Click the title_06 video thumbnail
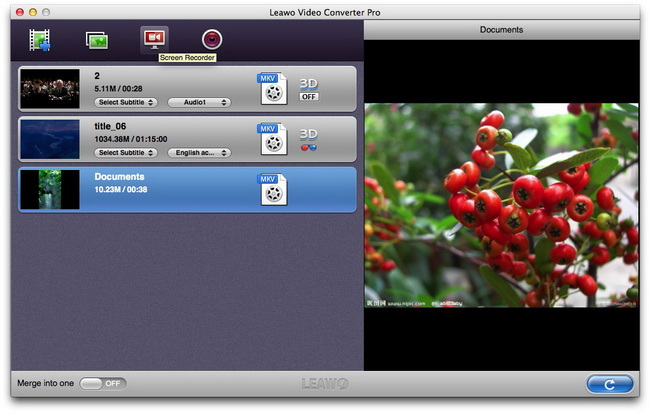This screenshot has width=650, height=413. click(49, 139)
